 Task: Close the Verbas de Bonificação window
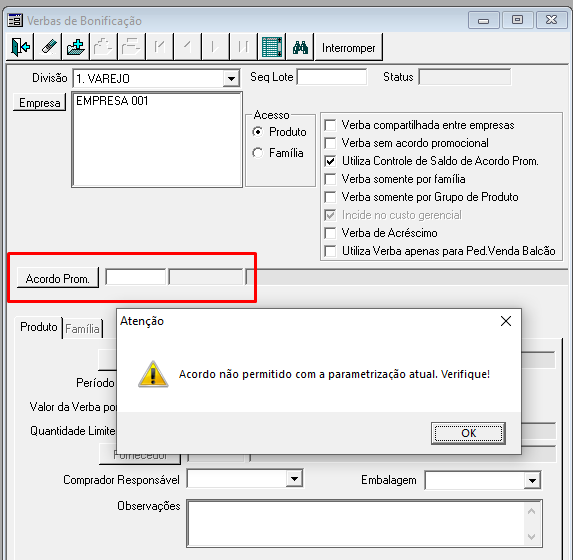[551, 20]
